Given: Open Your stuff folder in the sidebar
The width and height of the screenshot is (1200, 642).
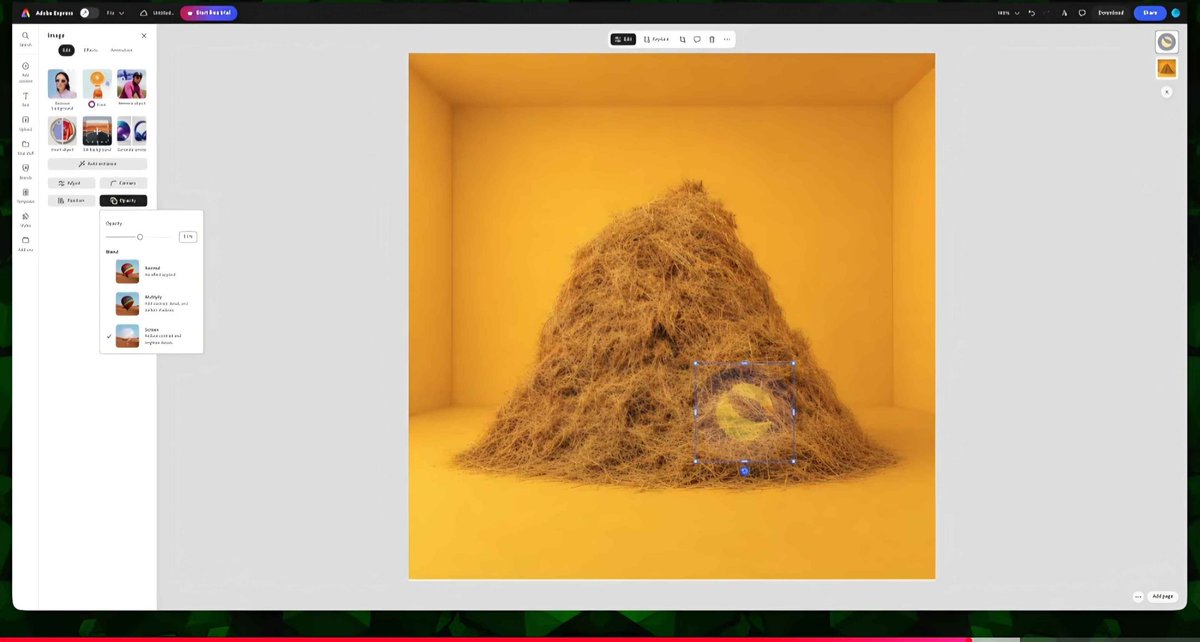Looking at the screenshot, I should click(25, 147).
